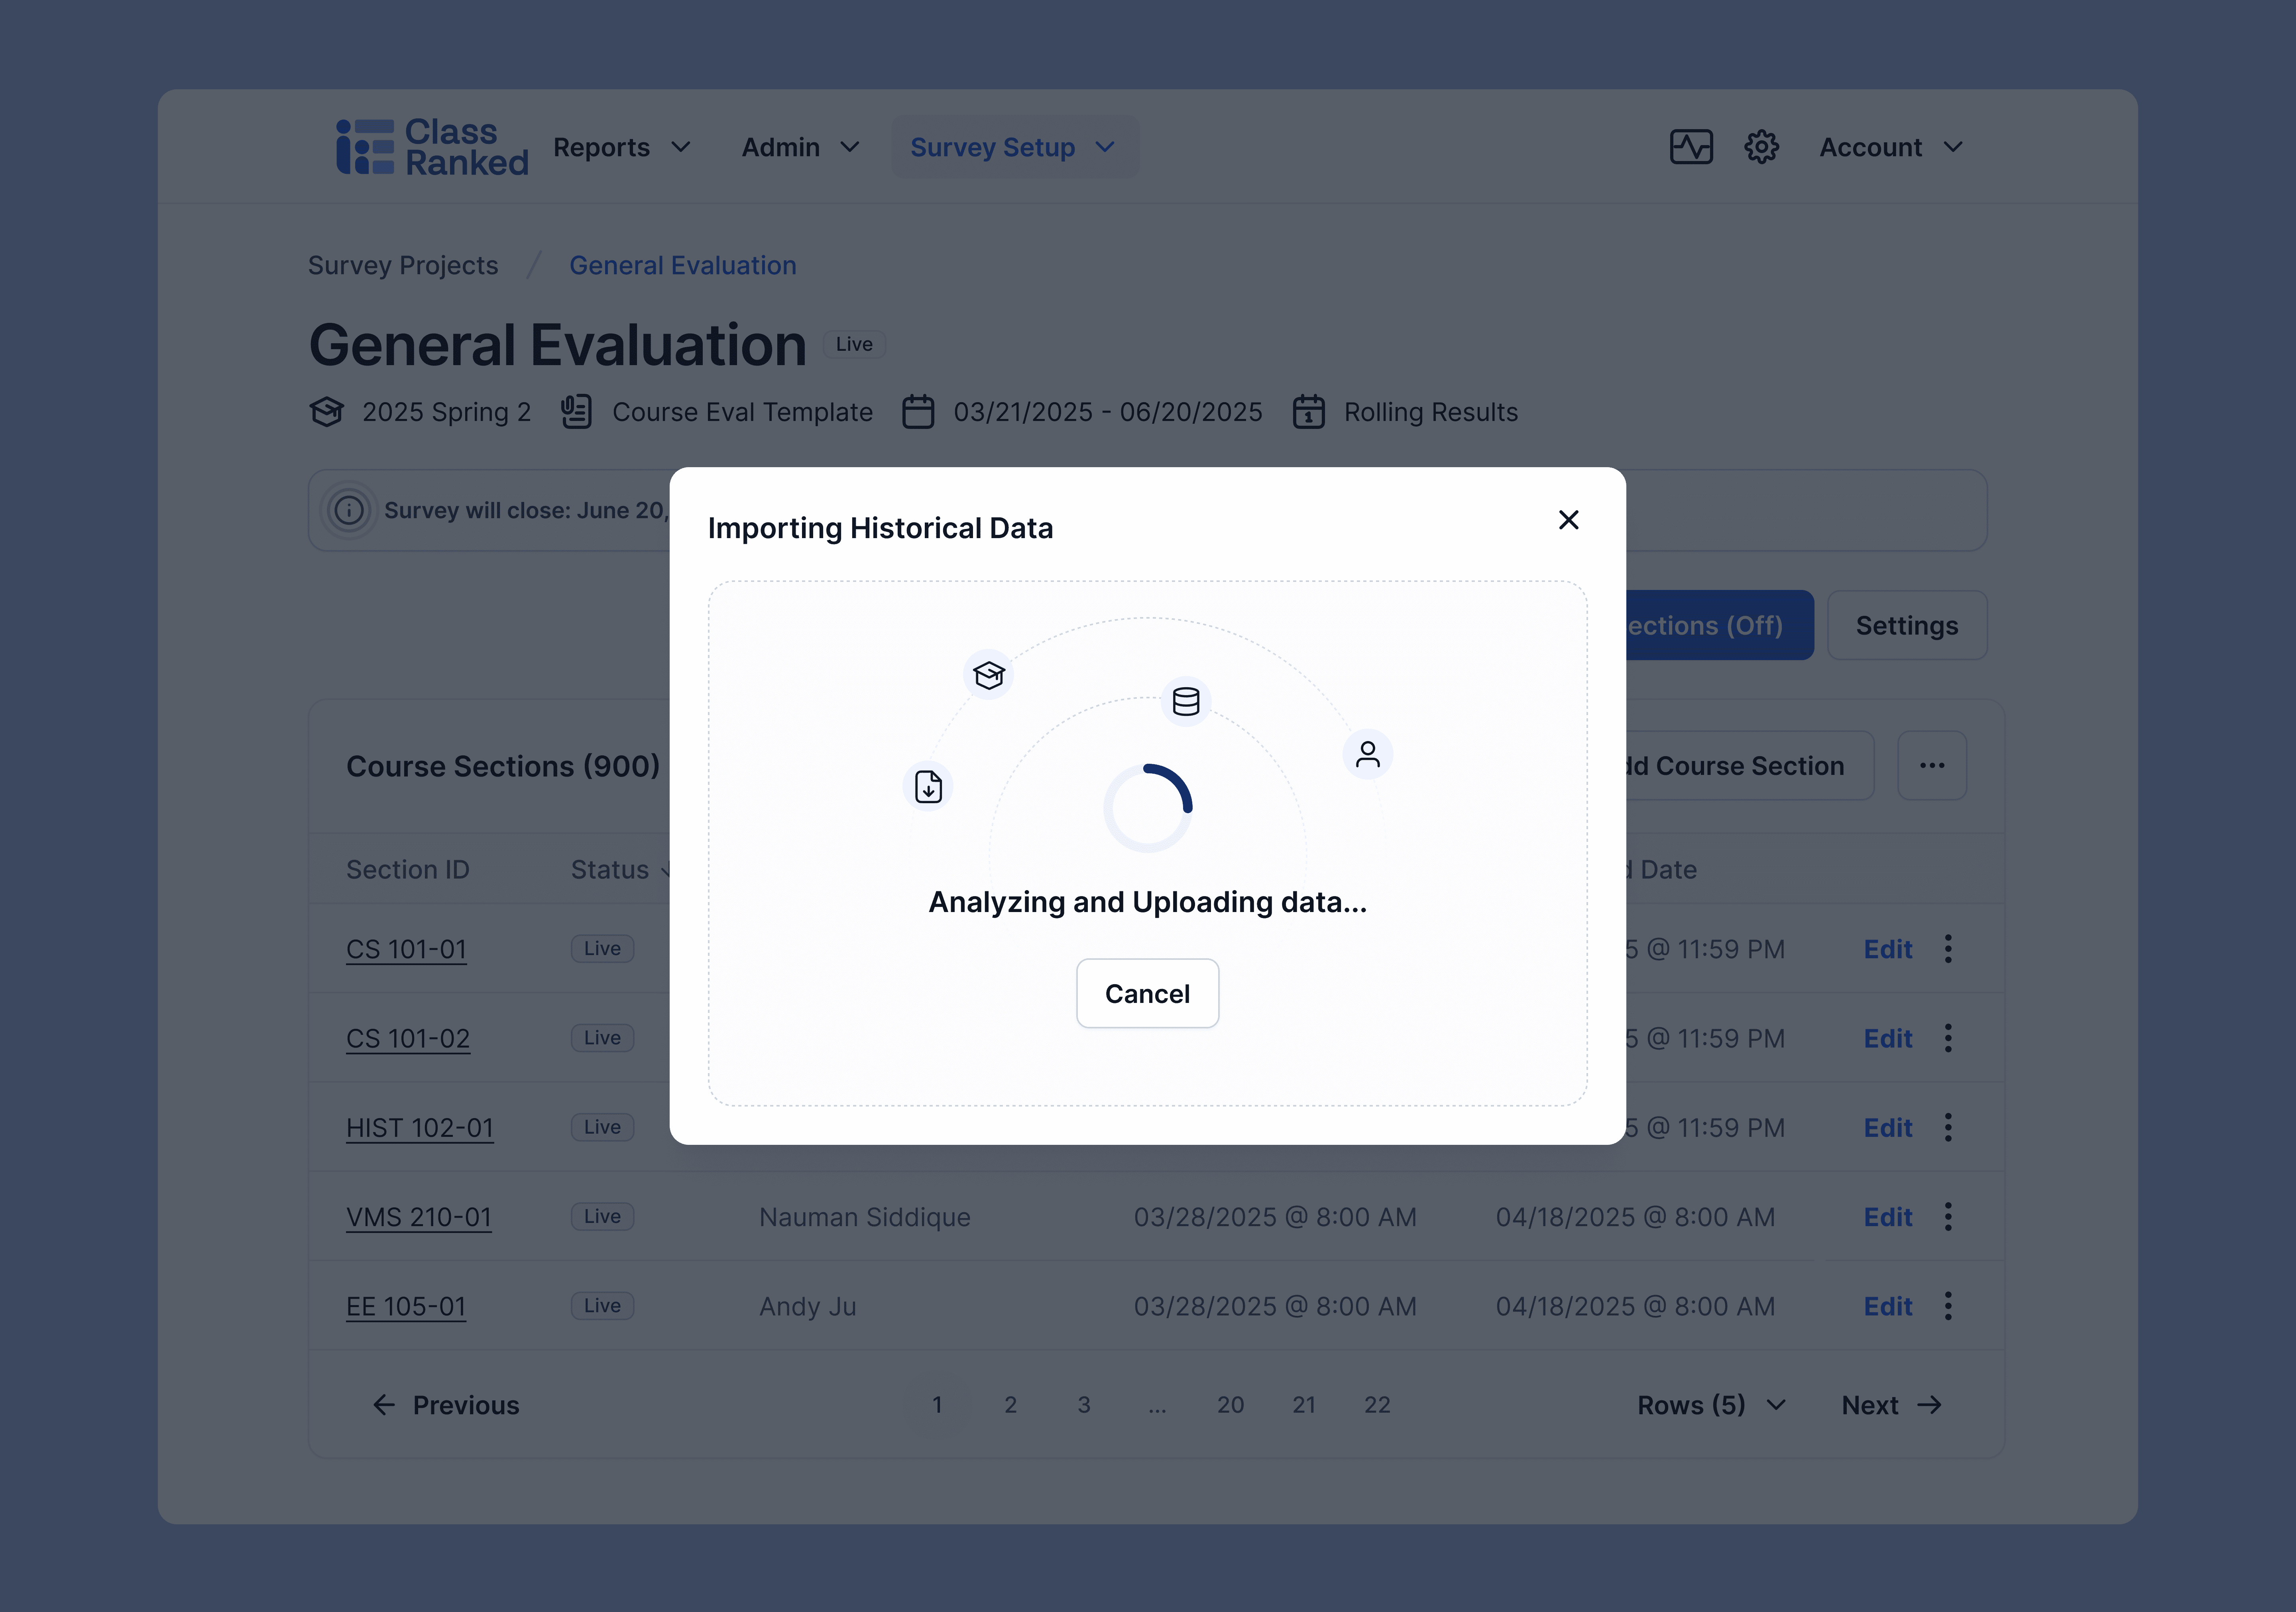The image size is (2296, 1612).
Task: Open the Survey Setup menu
Action: tap(1012, 147)
